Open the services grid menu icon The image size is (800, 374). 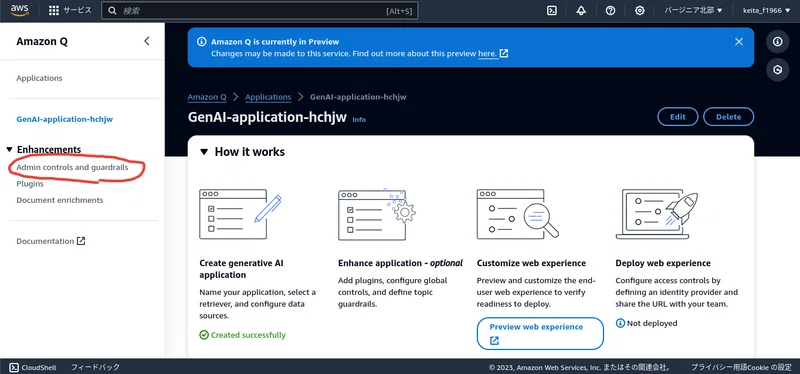click(x=54, y=11)
